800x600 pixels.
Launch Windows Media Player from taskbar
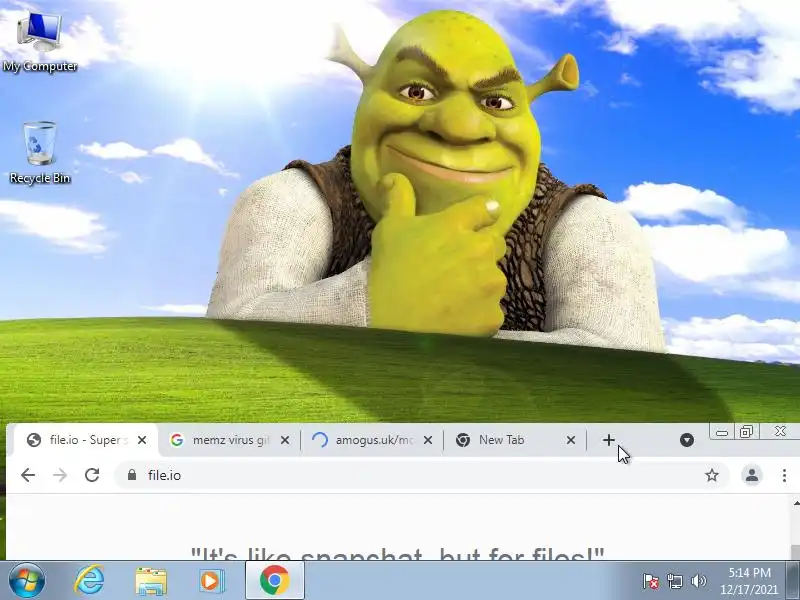211,581
